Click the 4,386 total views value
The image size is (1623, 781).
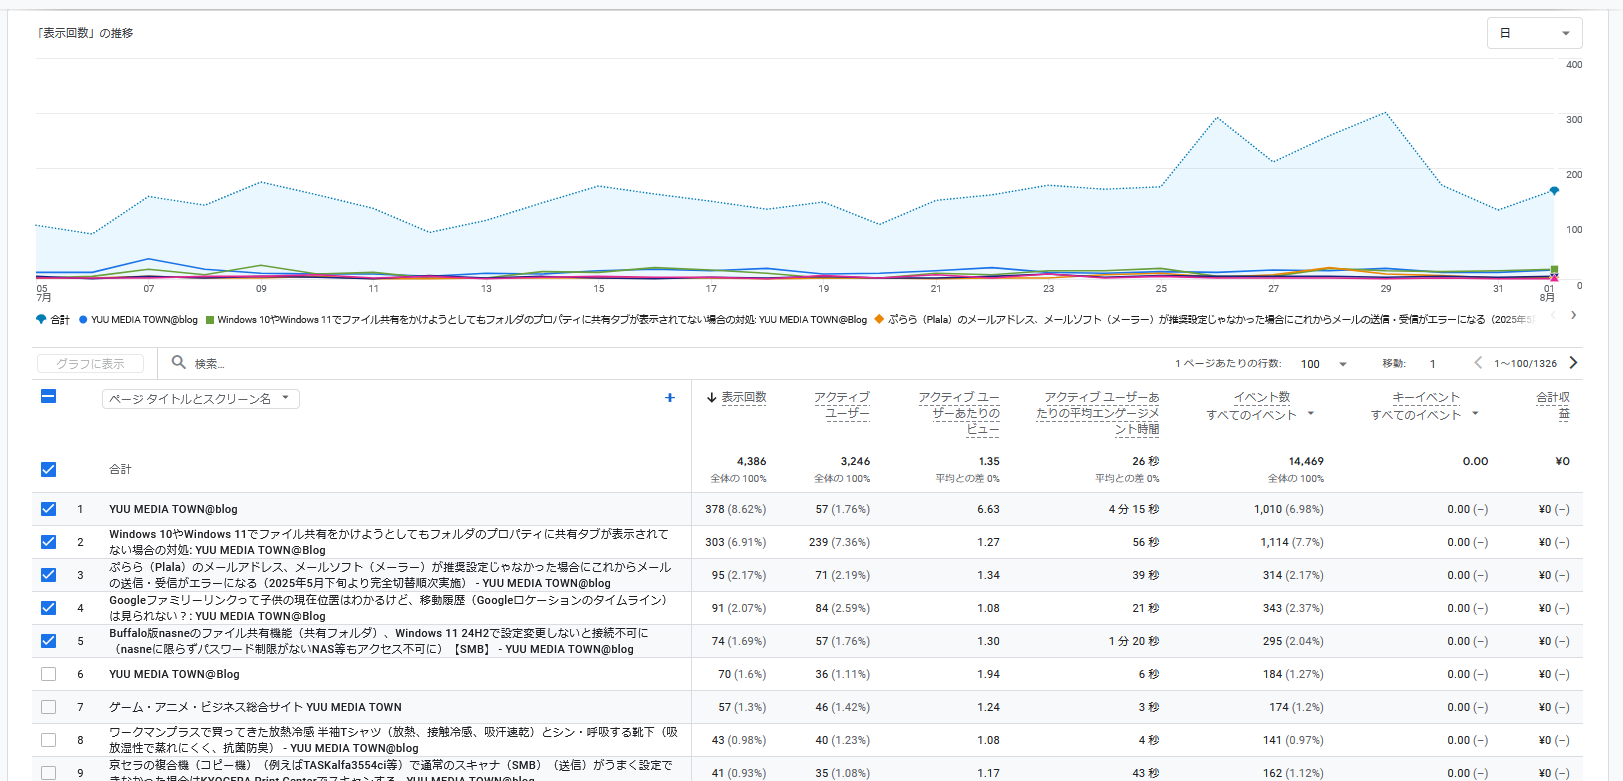pyautogui.click(x=751, y=461)
